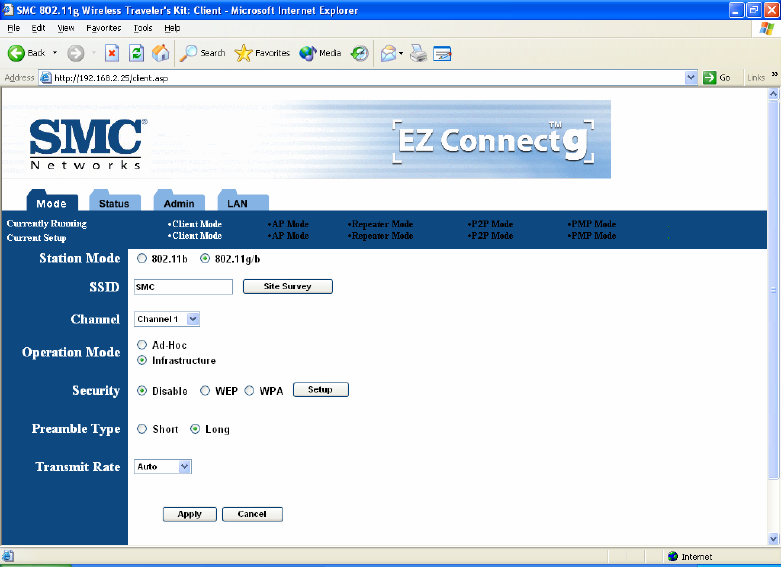Open the Help menu

172,28
